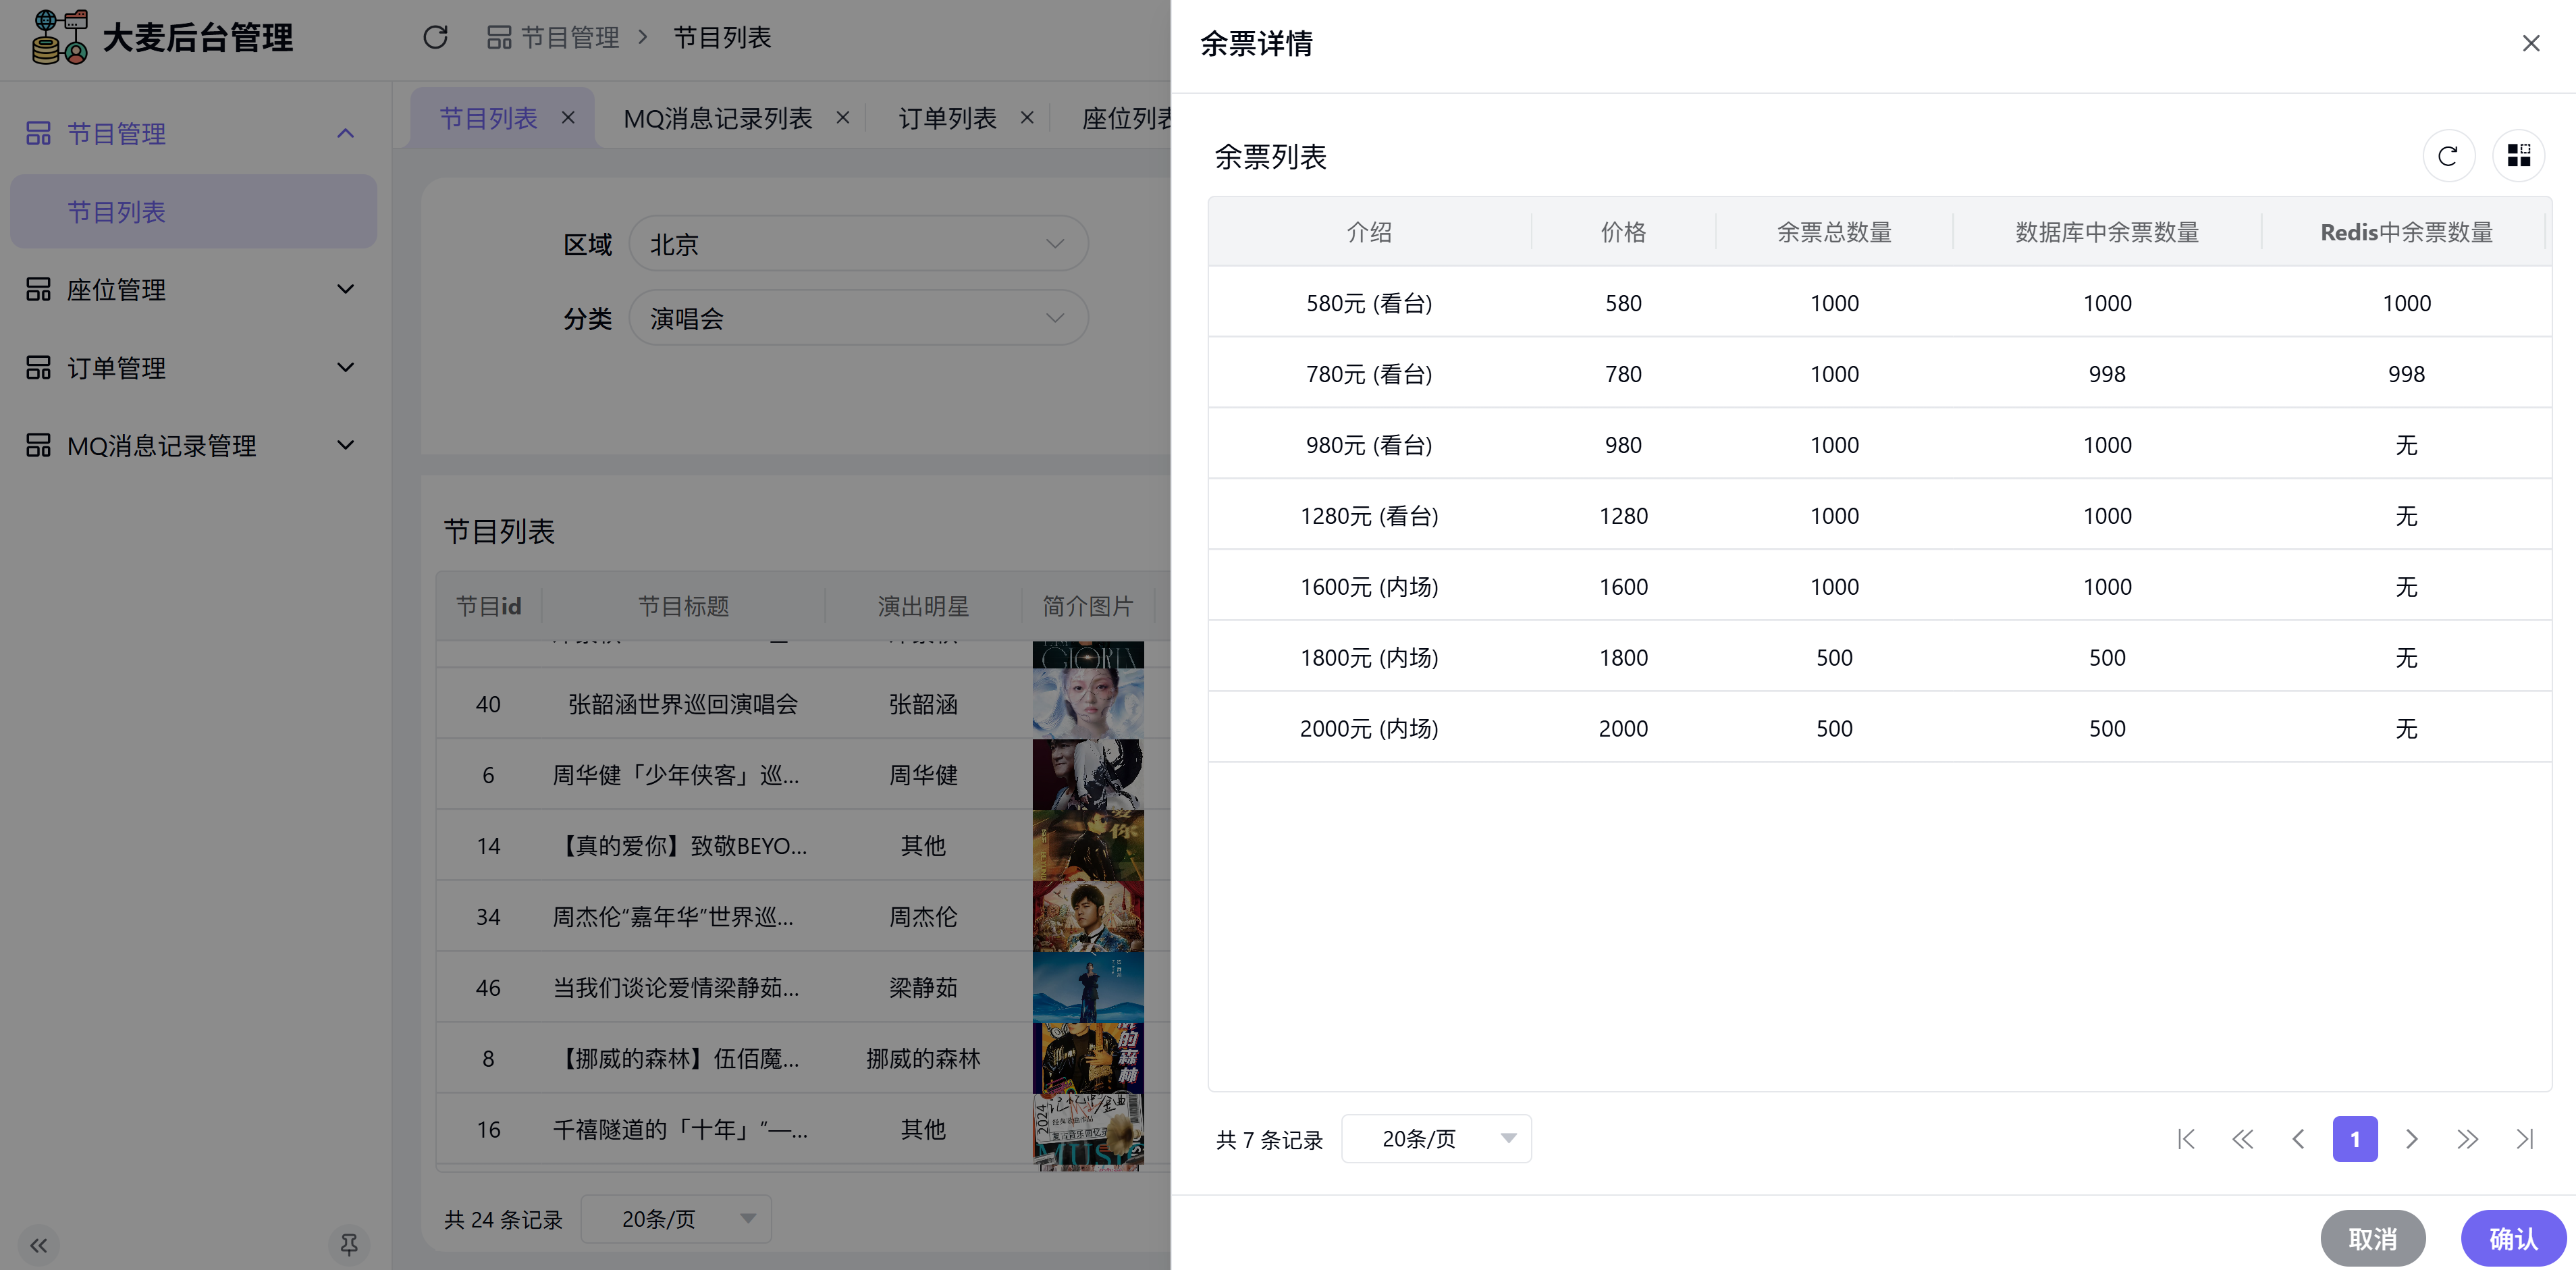
Task: Expand the 座位管理 menu
Action: coord(190,290)
